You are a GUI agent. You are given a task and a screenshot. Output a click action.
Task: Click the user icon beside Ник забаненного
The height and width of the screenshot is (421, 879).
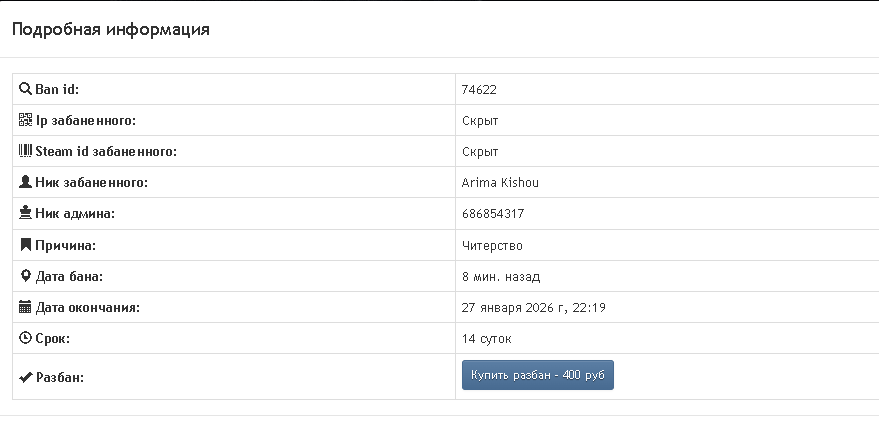[x=26, y=182]
